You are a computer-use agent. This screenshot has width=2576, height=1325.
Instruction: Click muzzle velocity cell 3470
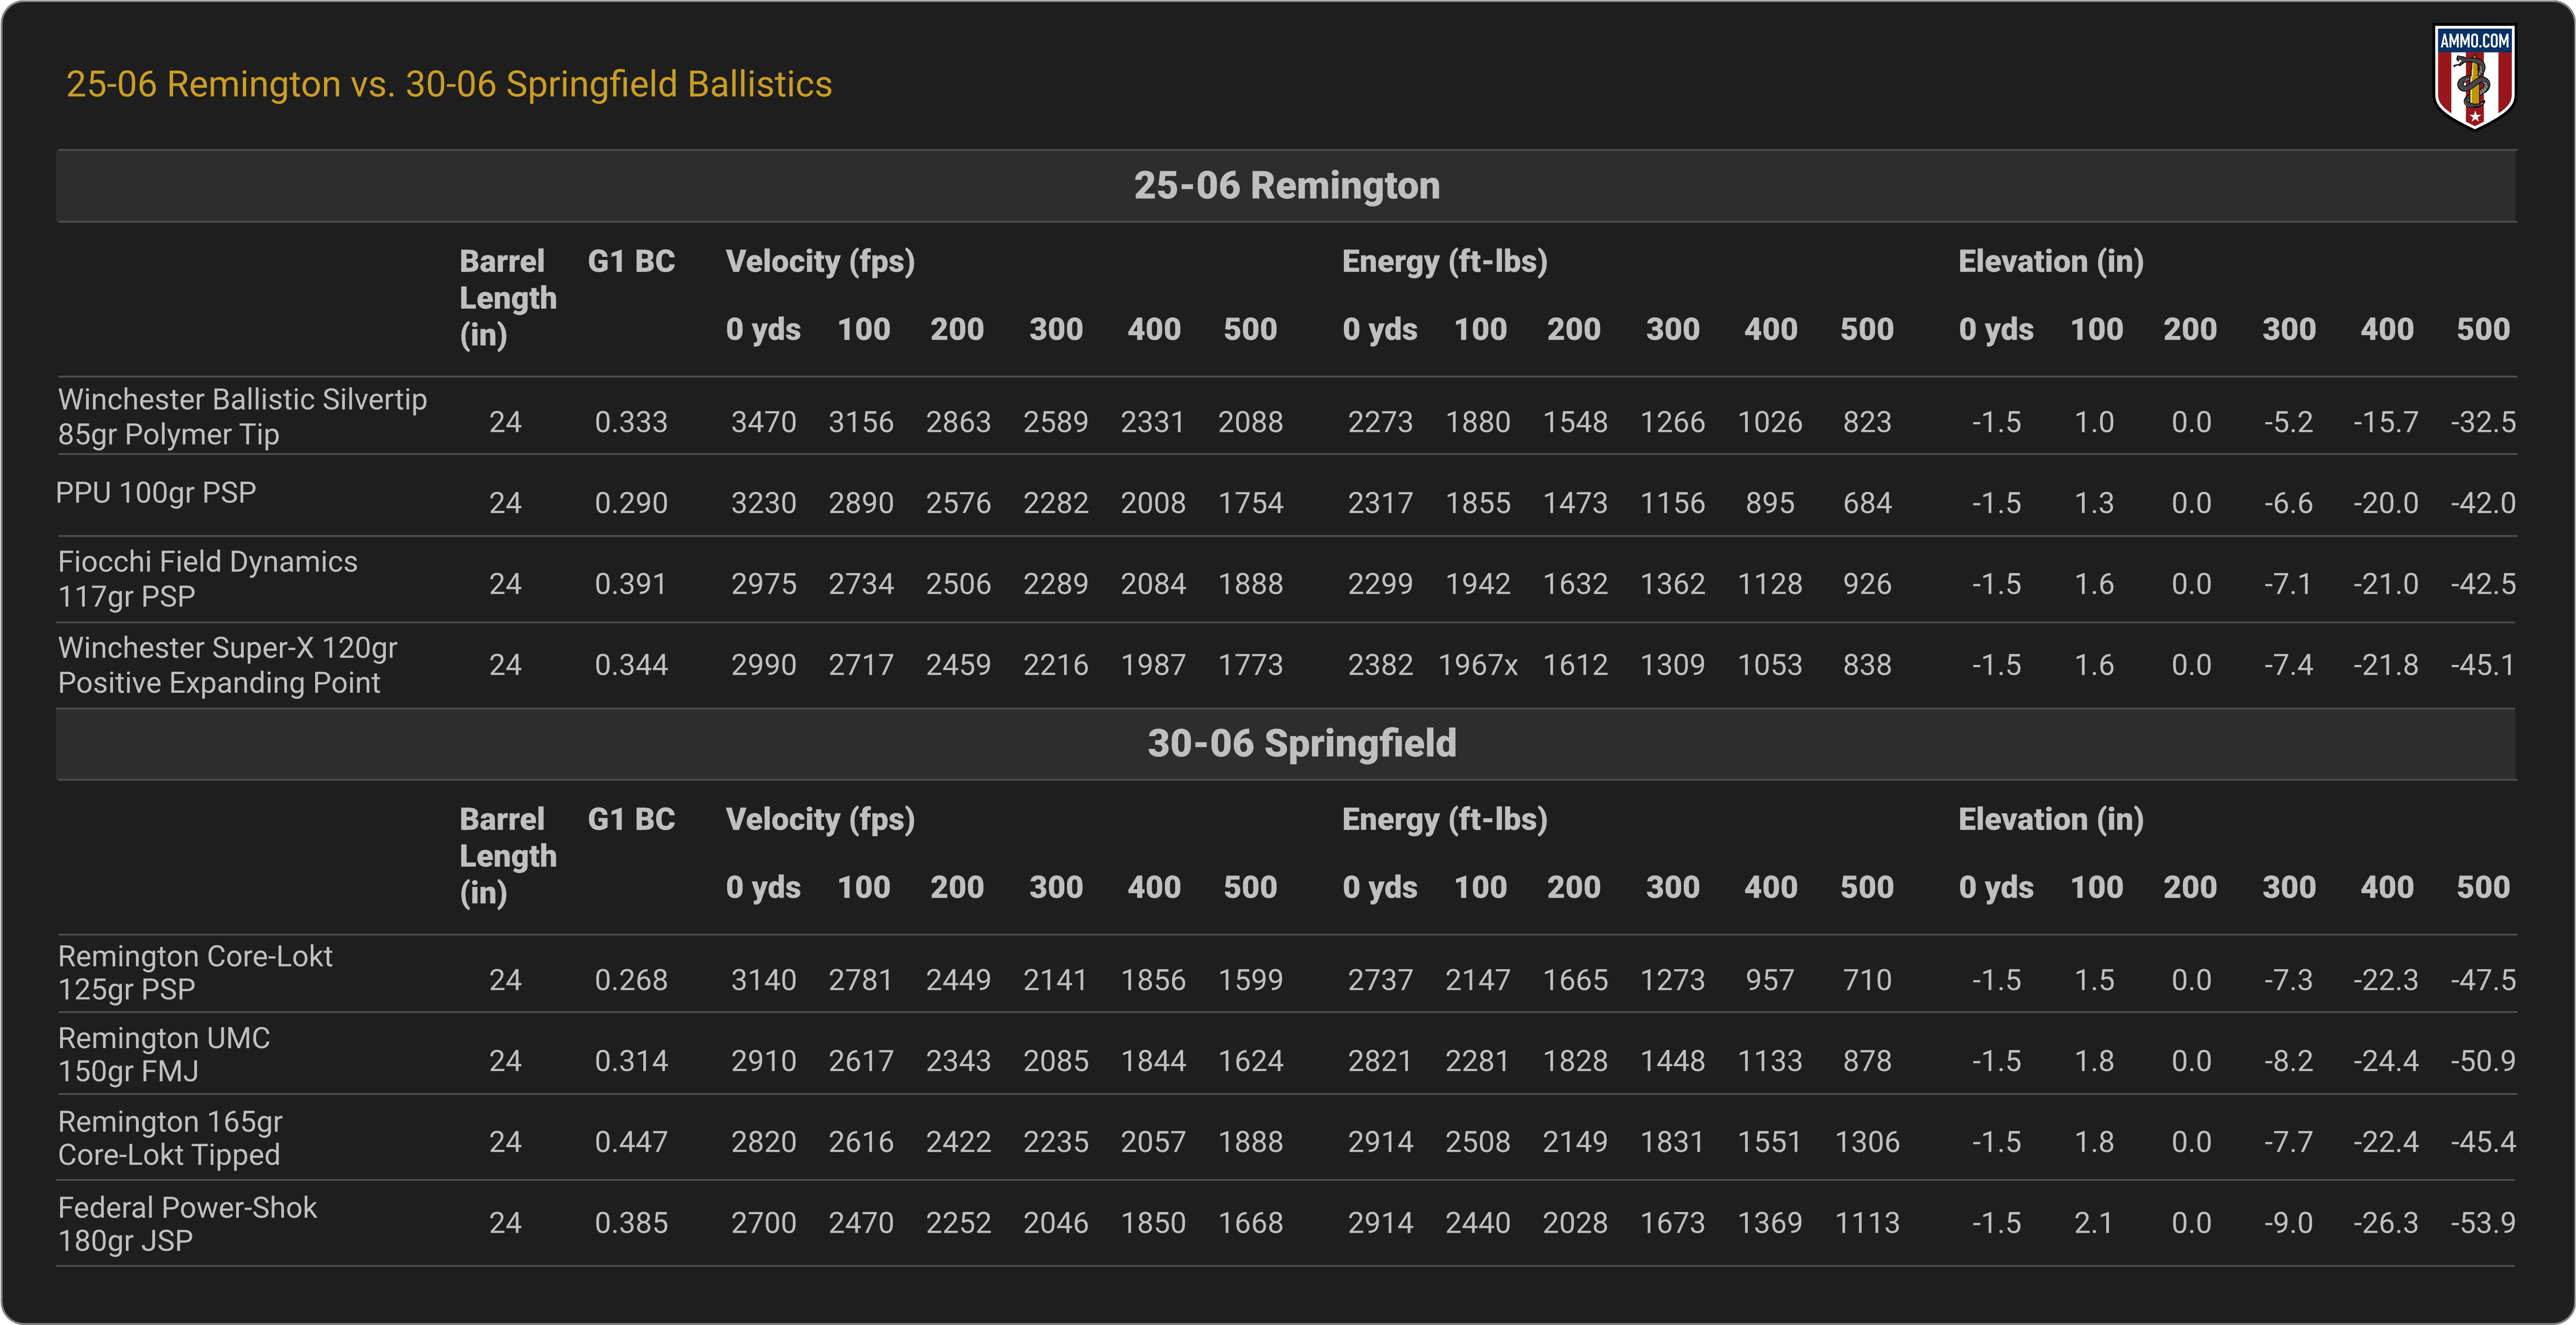click(764, 422)
